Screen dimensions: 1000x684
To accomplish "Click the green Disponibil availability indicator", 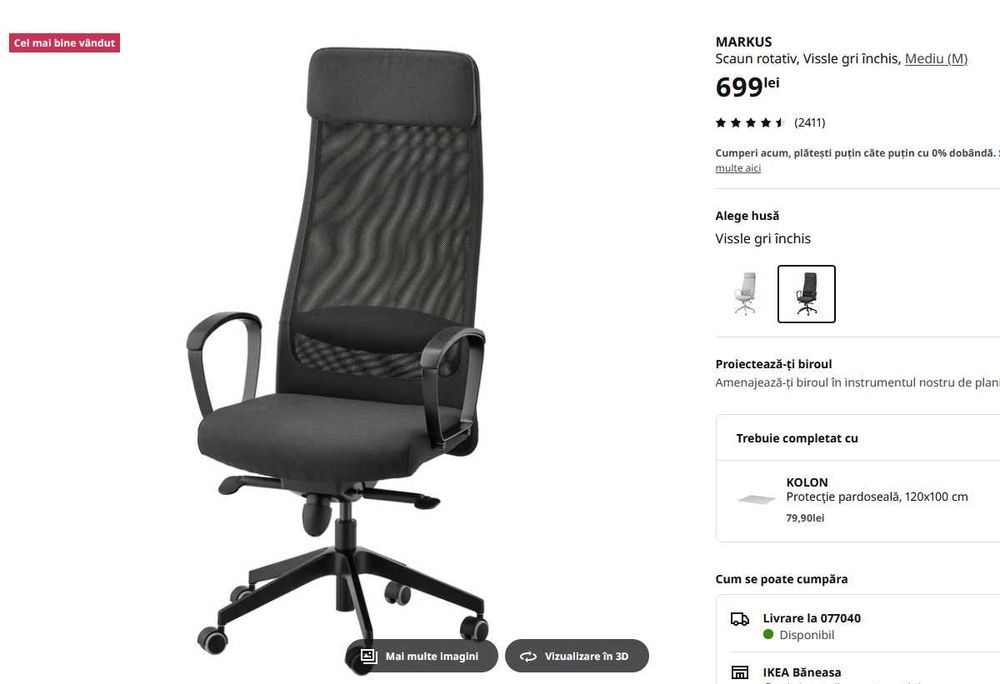I will 768,634.
